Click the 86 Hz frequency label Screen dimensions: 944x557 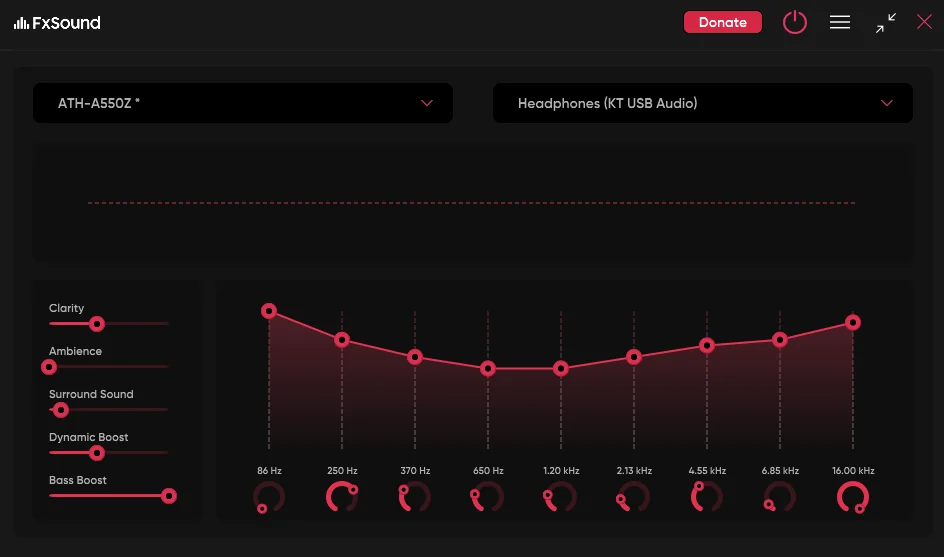point(269,470)
